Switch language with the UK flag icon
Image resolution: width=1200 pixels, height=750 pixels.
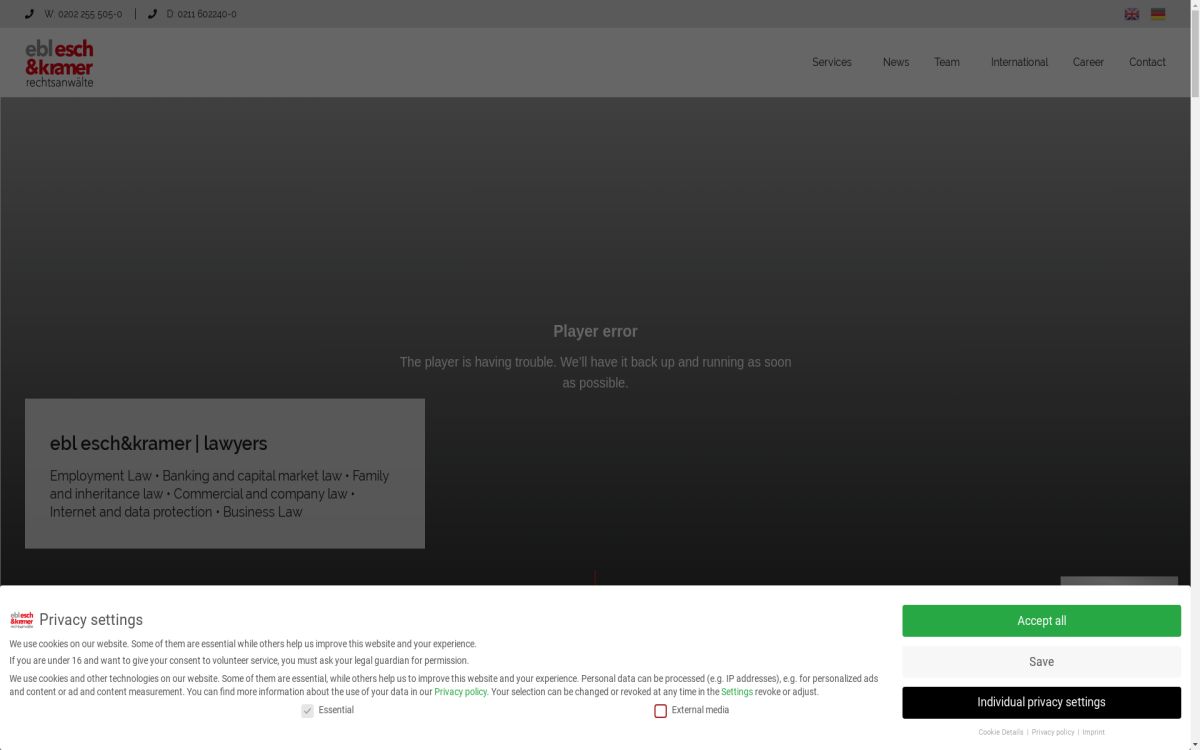1131,14
